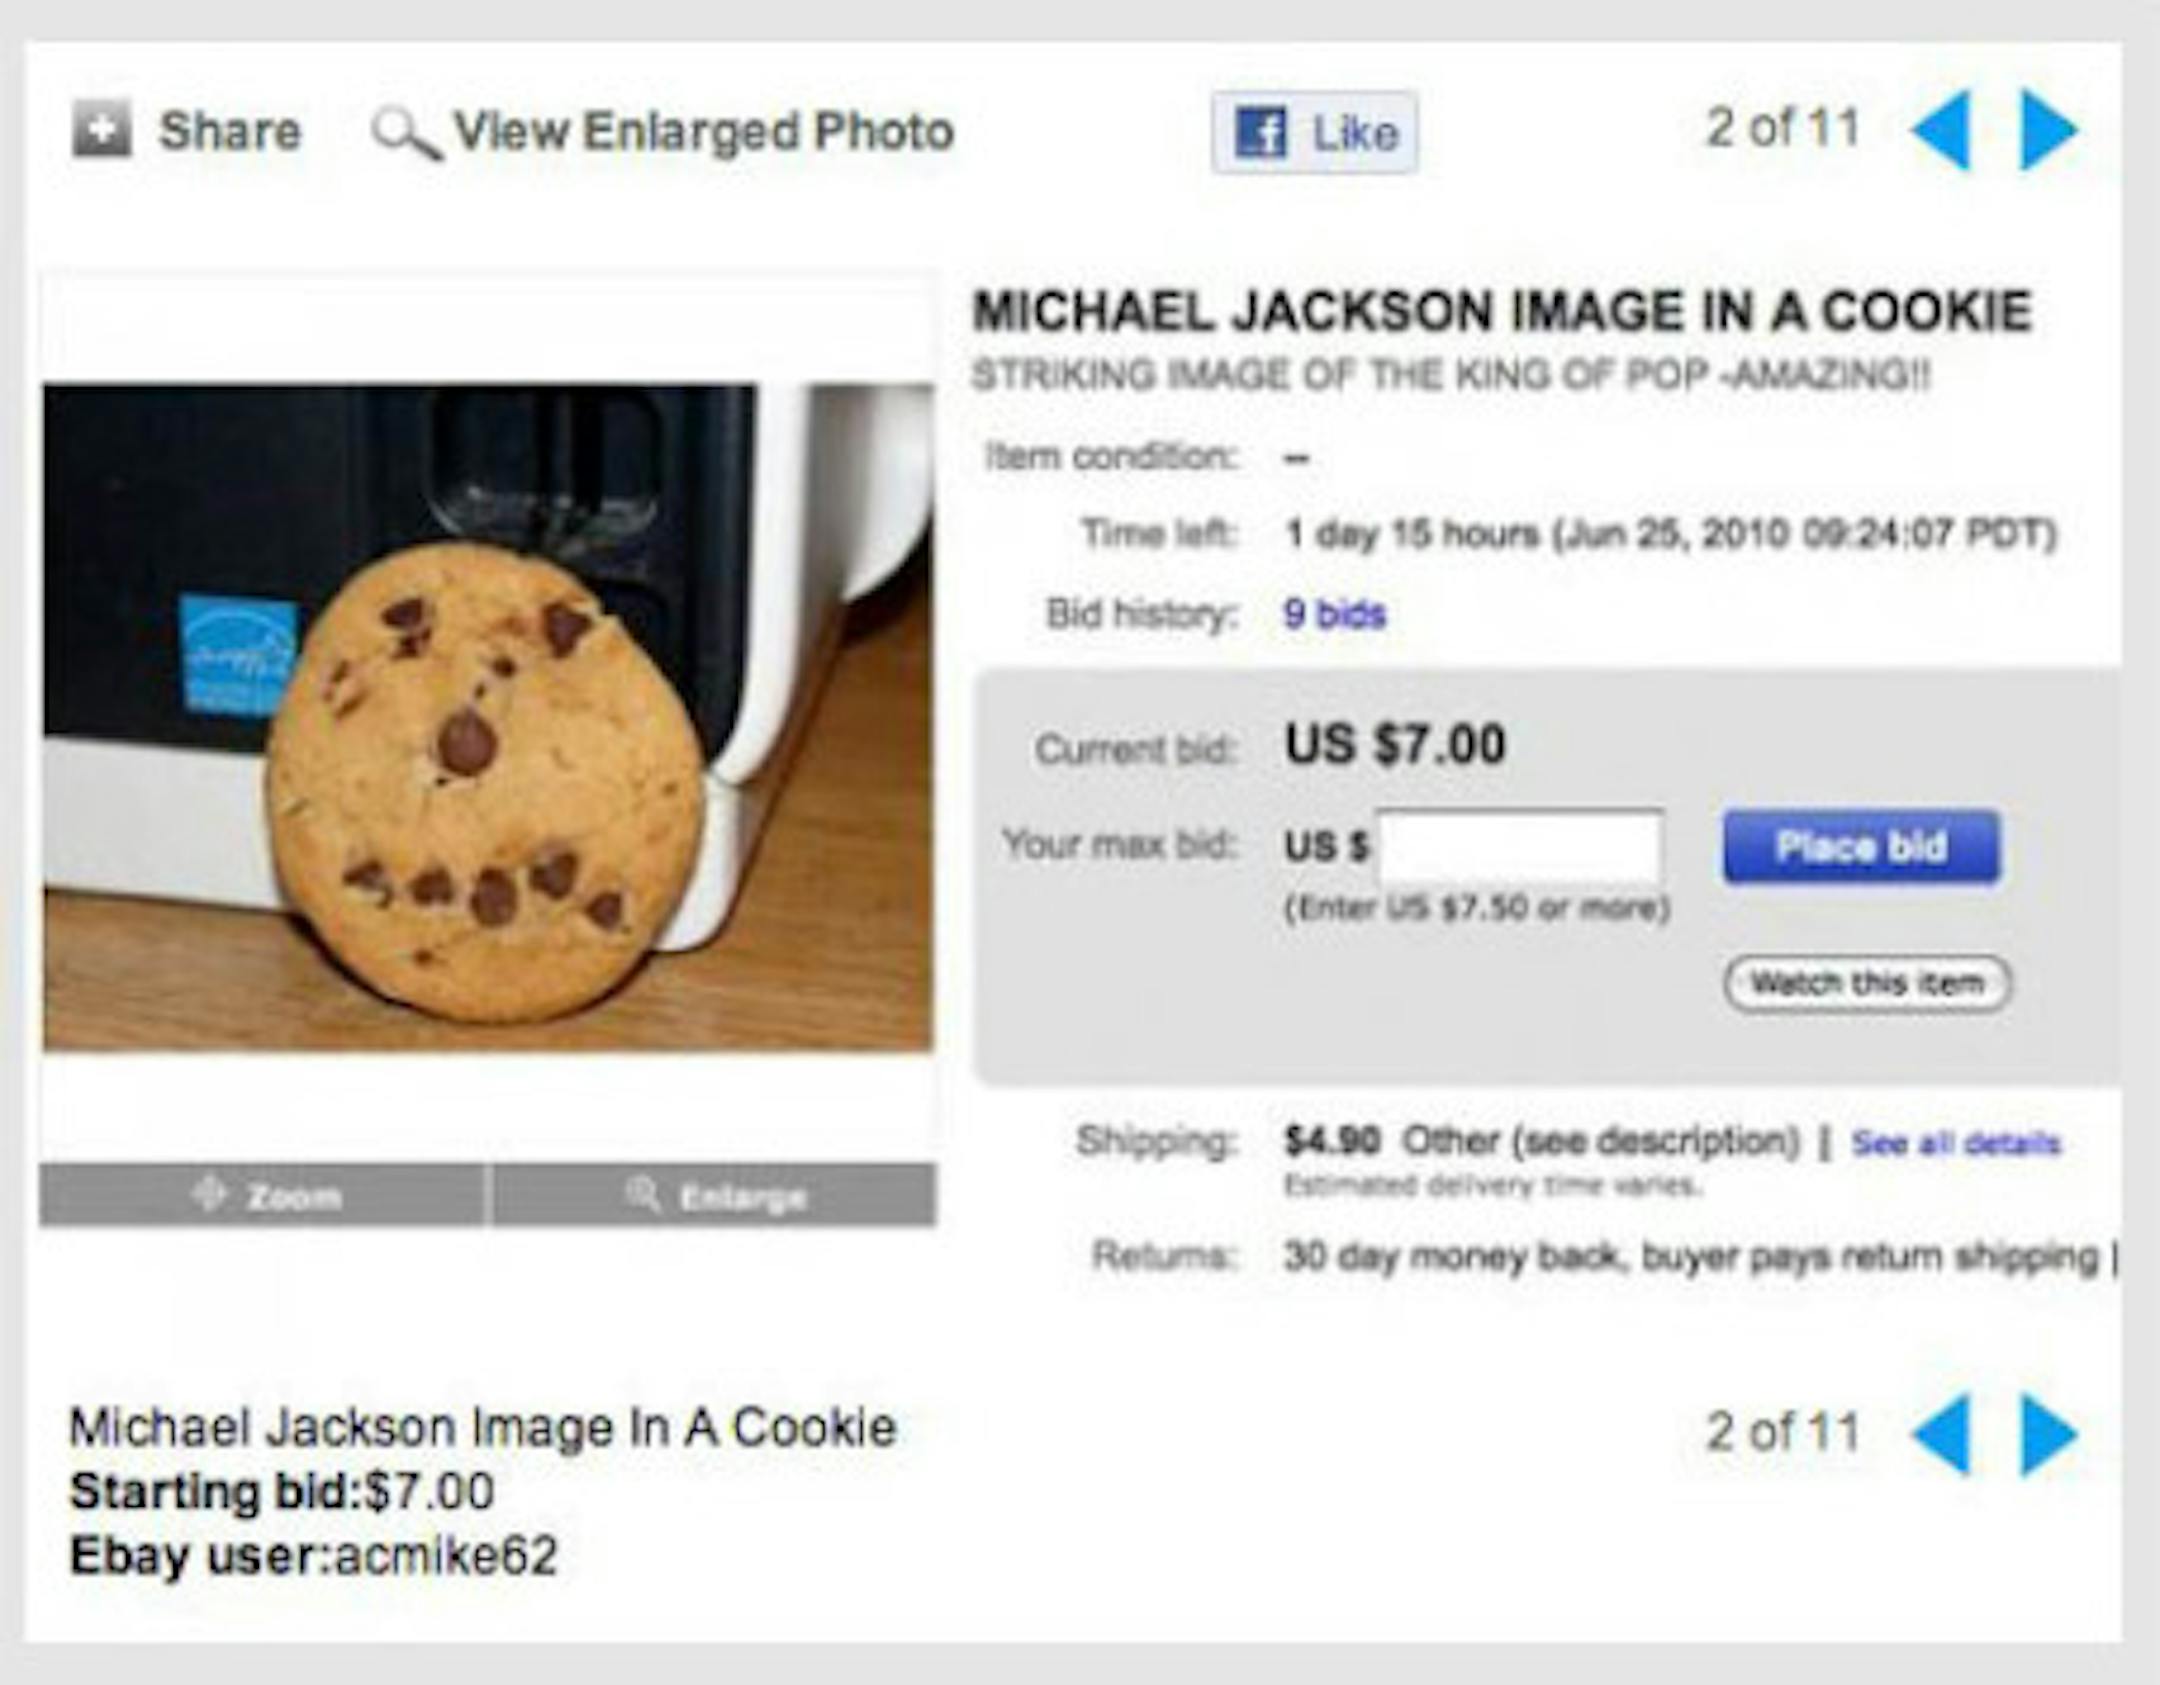Screen dimensions: 2160x1685
Task: Click the Facebook logo in Like button
Action: click(1260, 133)
